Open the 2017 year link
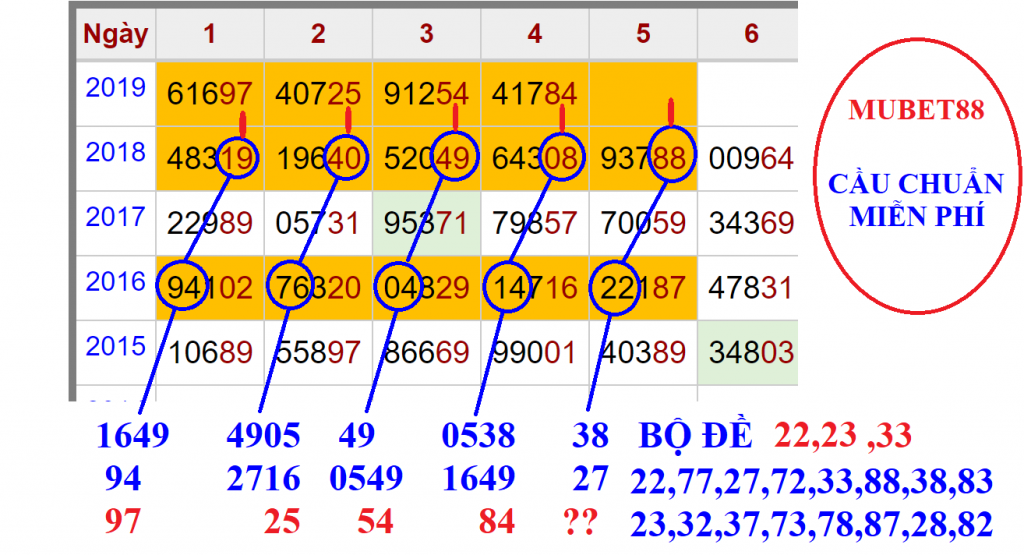Screen dimensions: 1024x555 [115, 217]
